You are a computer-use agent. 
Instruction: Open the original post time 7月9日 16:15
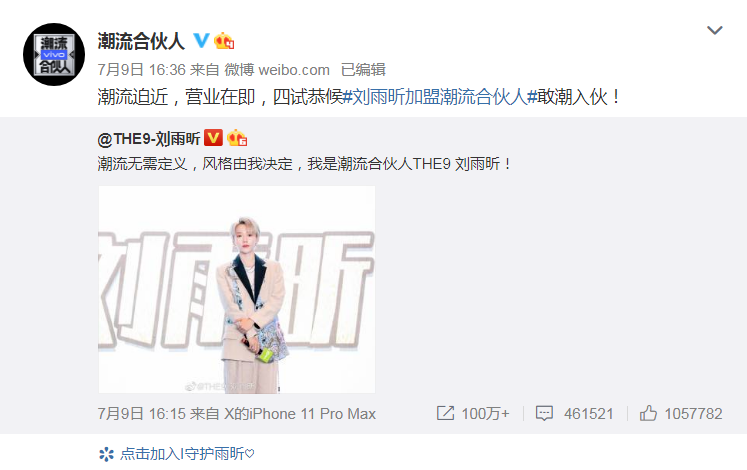point(141,414)
